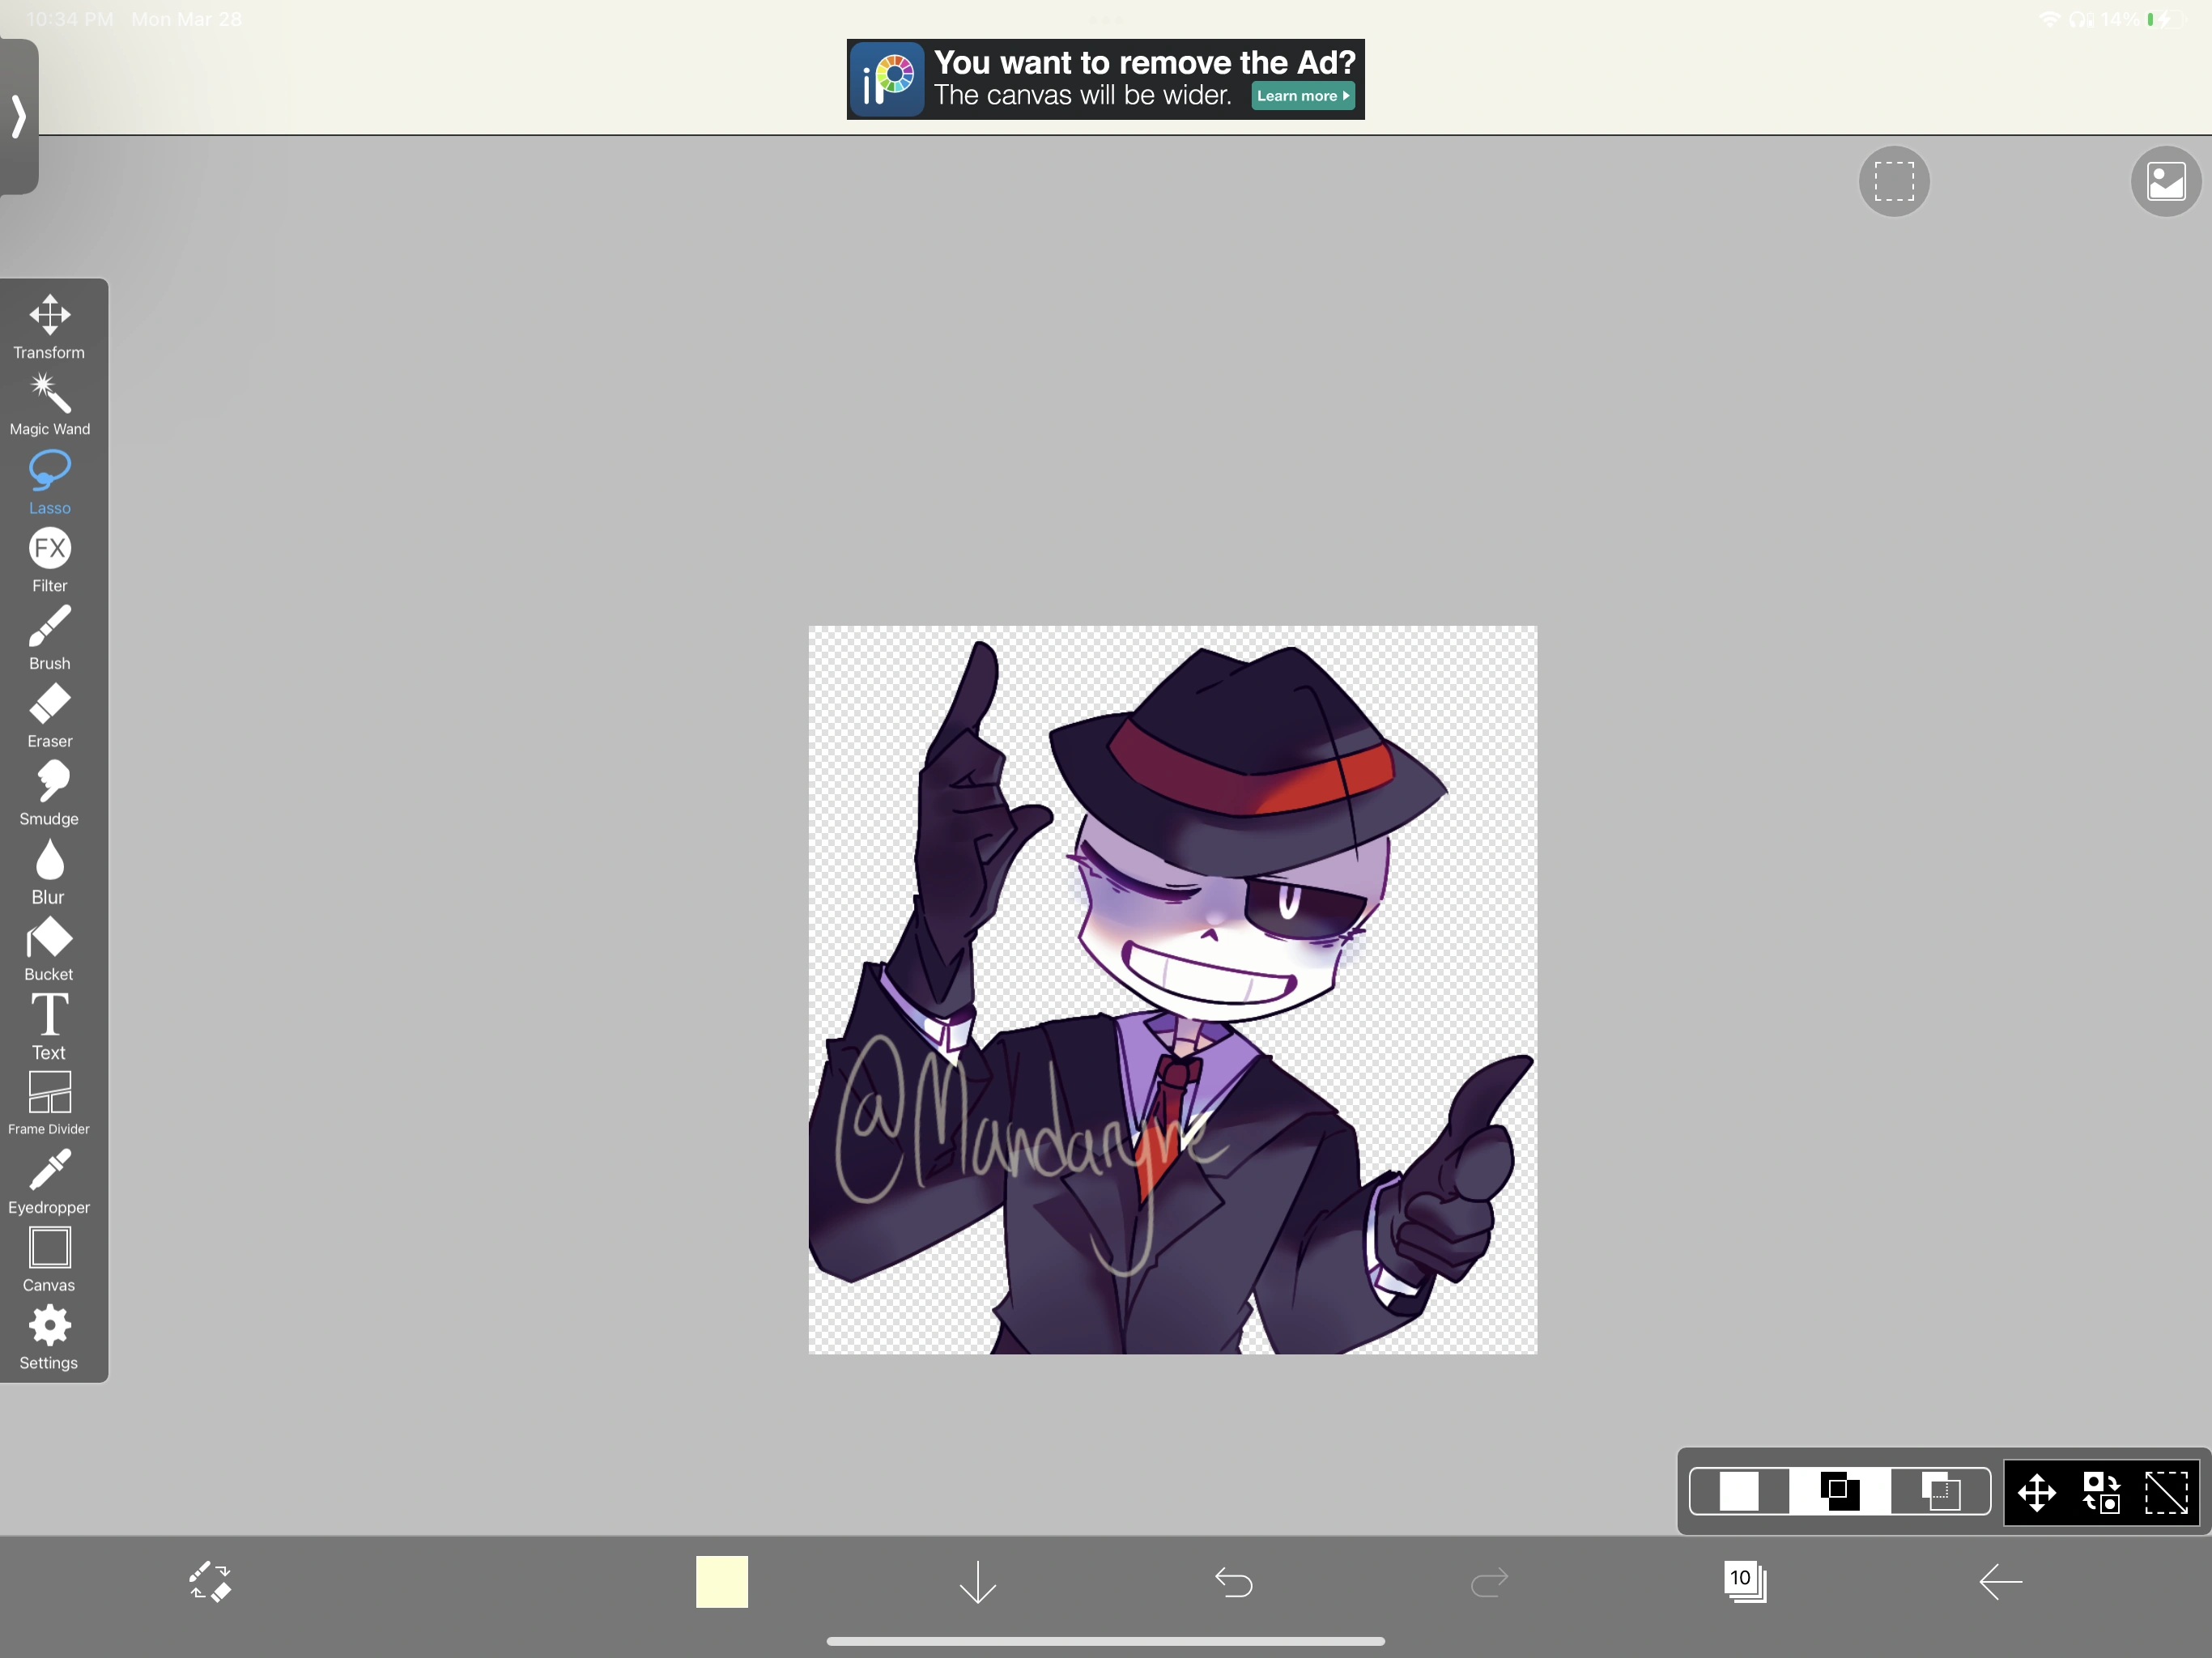Collapse the left toolbar with the chevron
The image size is (2212, 1658).
(18, 117)
